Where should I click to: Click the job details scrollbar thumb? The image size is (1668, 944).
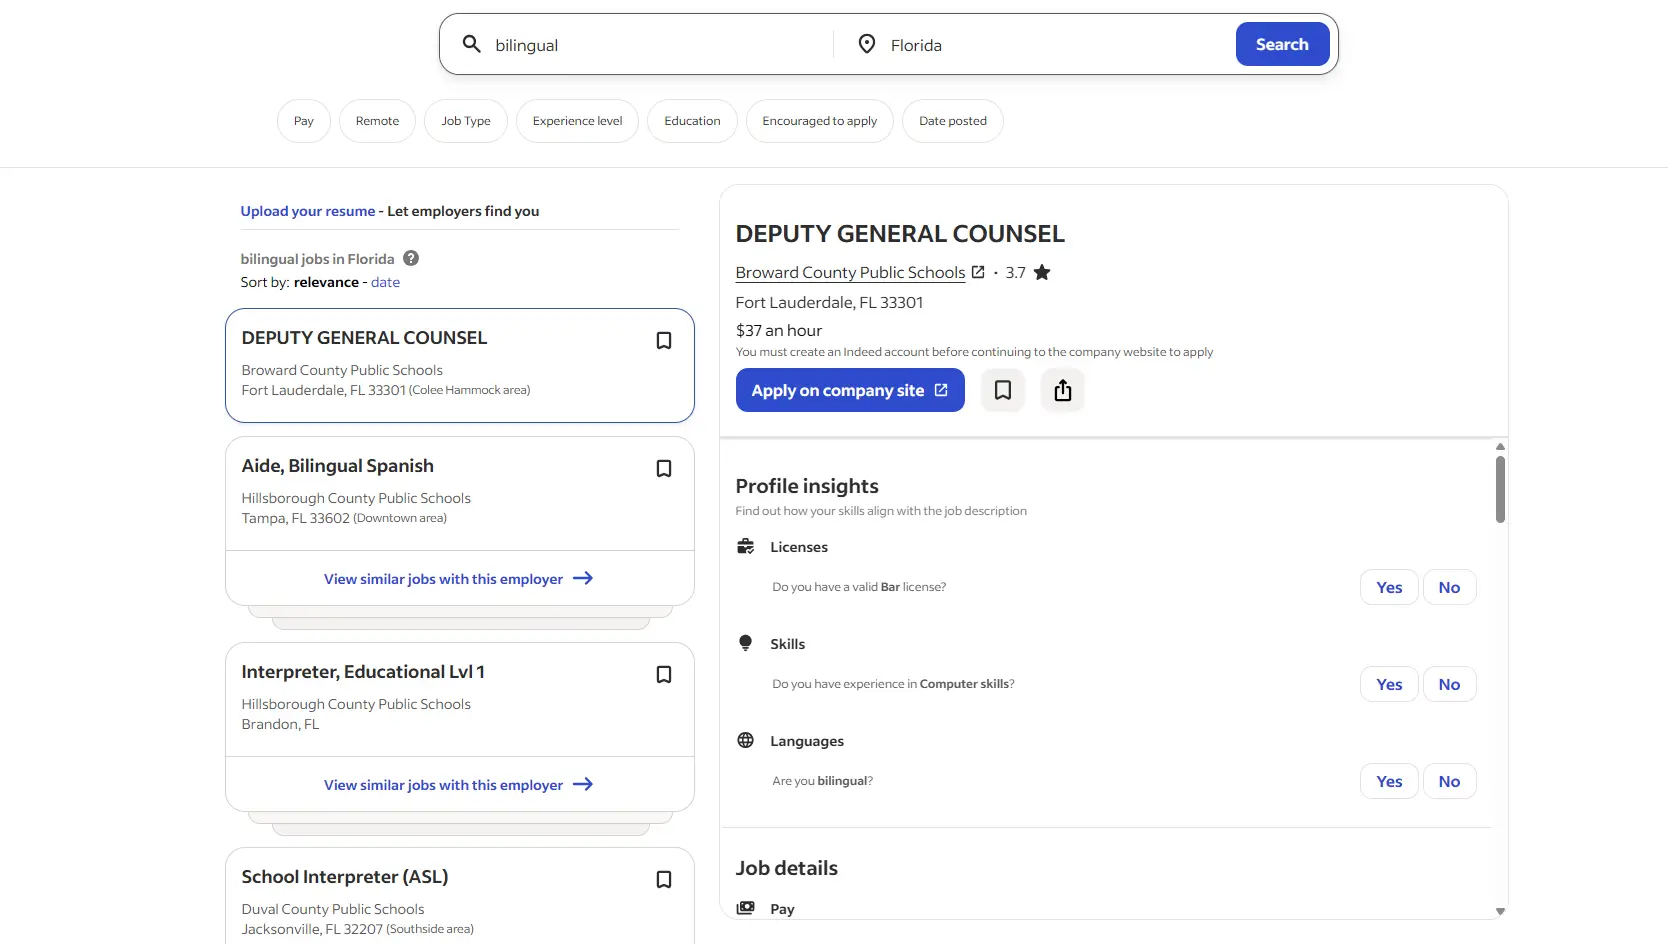coord(1500,489)
